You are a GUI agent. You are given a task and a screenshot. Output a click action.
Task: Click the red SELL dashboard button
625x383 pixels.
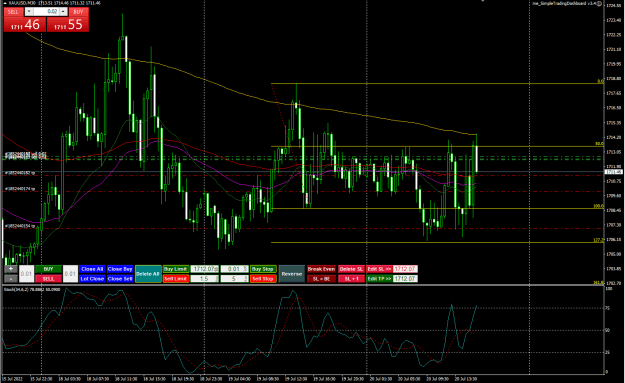48,279
